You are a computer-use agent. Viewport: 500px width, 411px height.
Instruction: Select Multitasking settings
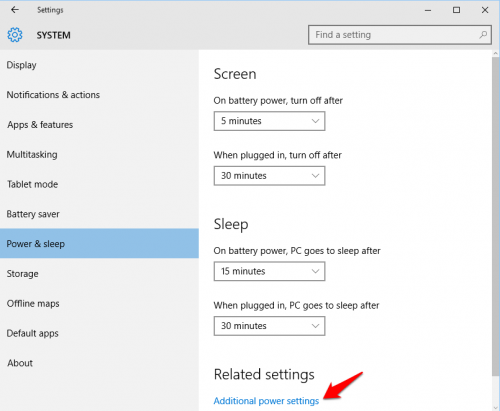click(x=99, y=154)
